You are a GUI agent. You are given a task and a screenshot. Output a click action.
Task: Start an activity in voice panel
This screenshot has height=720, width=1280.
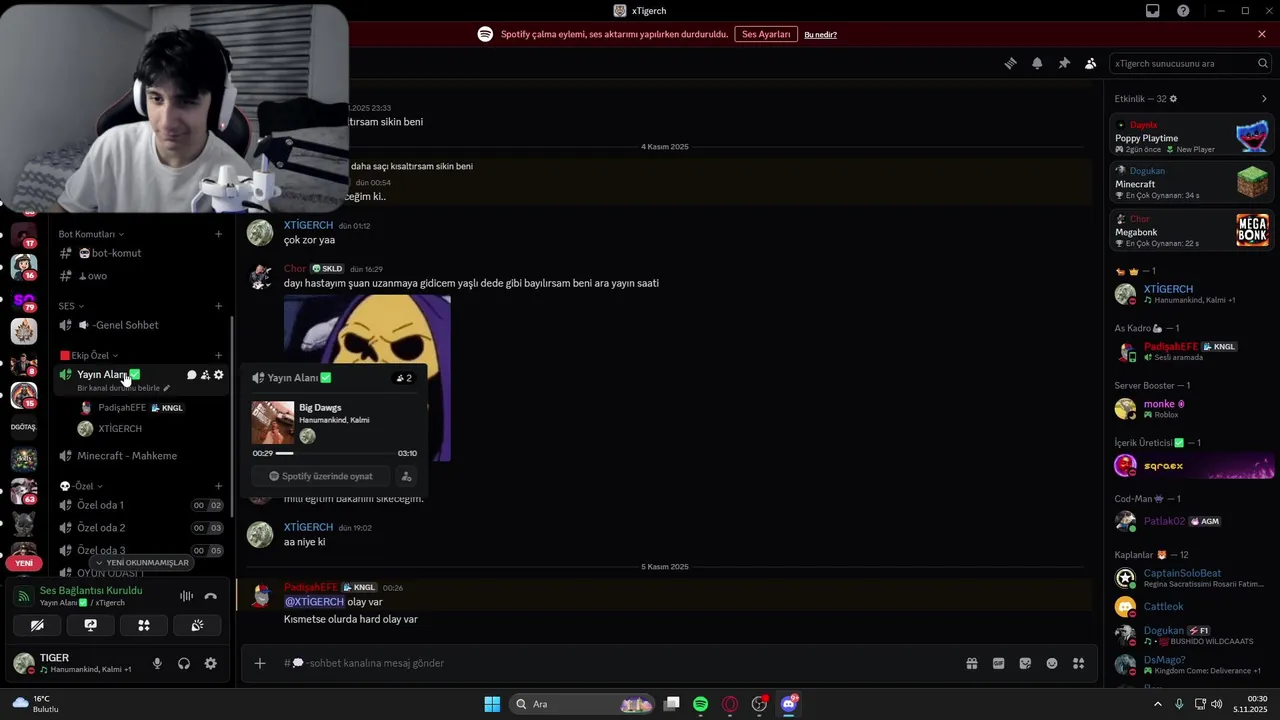pyautogui.click(x=144, y=625)
